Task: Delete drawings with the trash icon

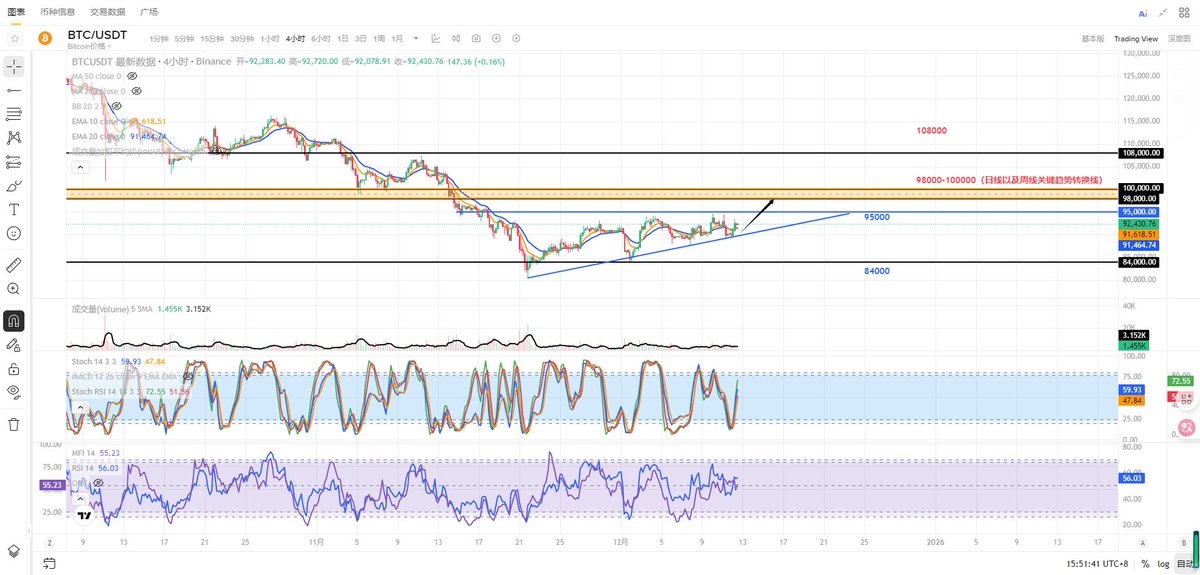Action: pos(14,424)
